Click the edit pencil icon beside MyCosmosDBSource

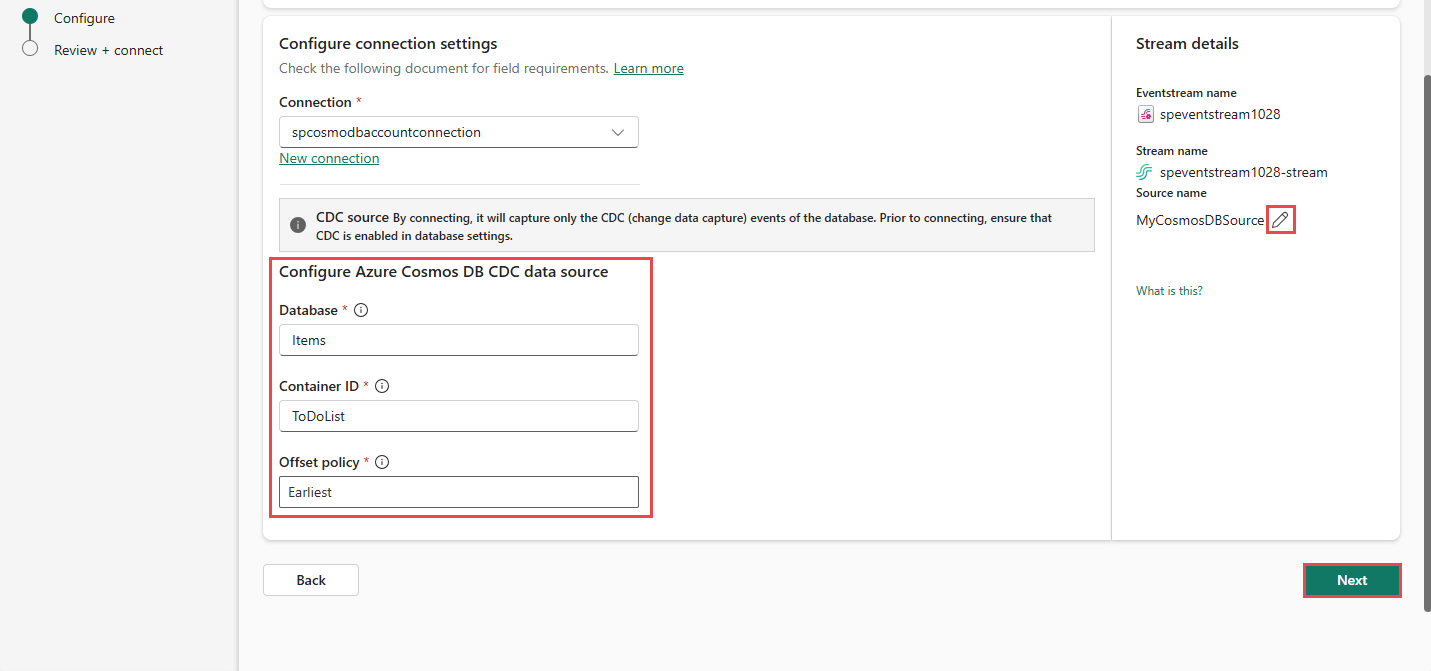[1280, 220]
